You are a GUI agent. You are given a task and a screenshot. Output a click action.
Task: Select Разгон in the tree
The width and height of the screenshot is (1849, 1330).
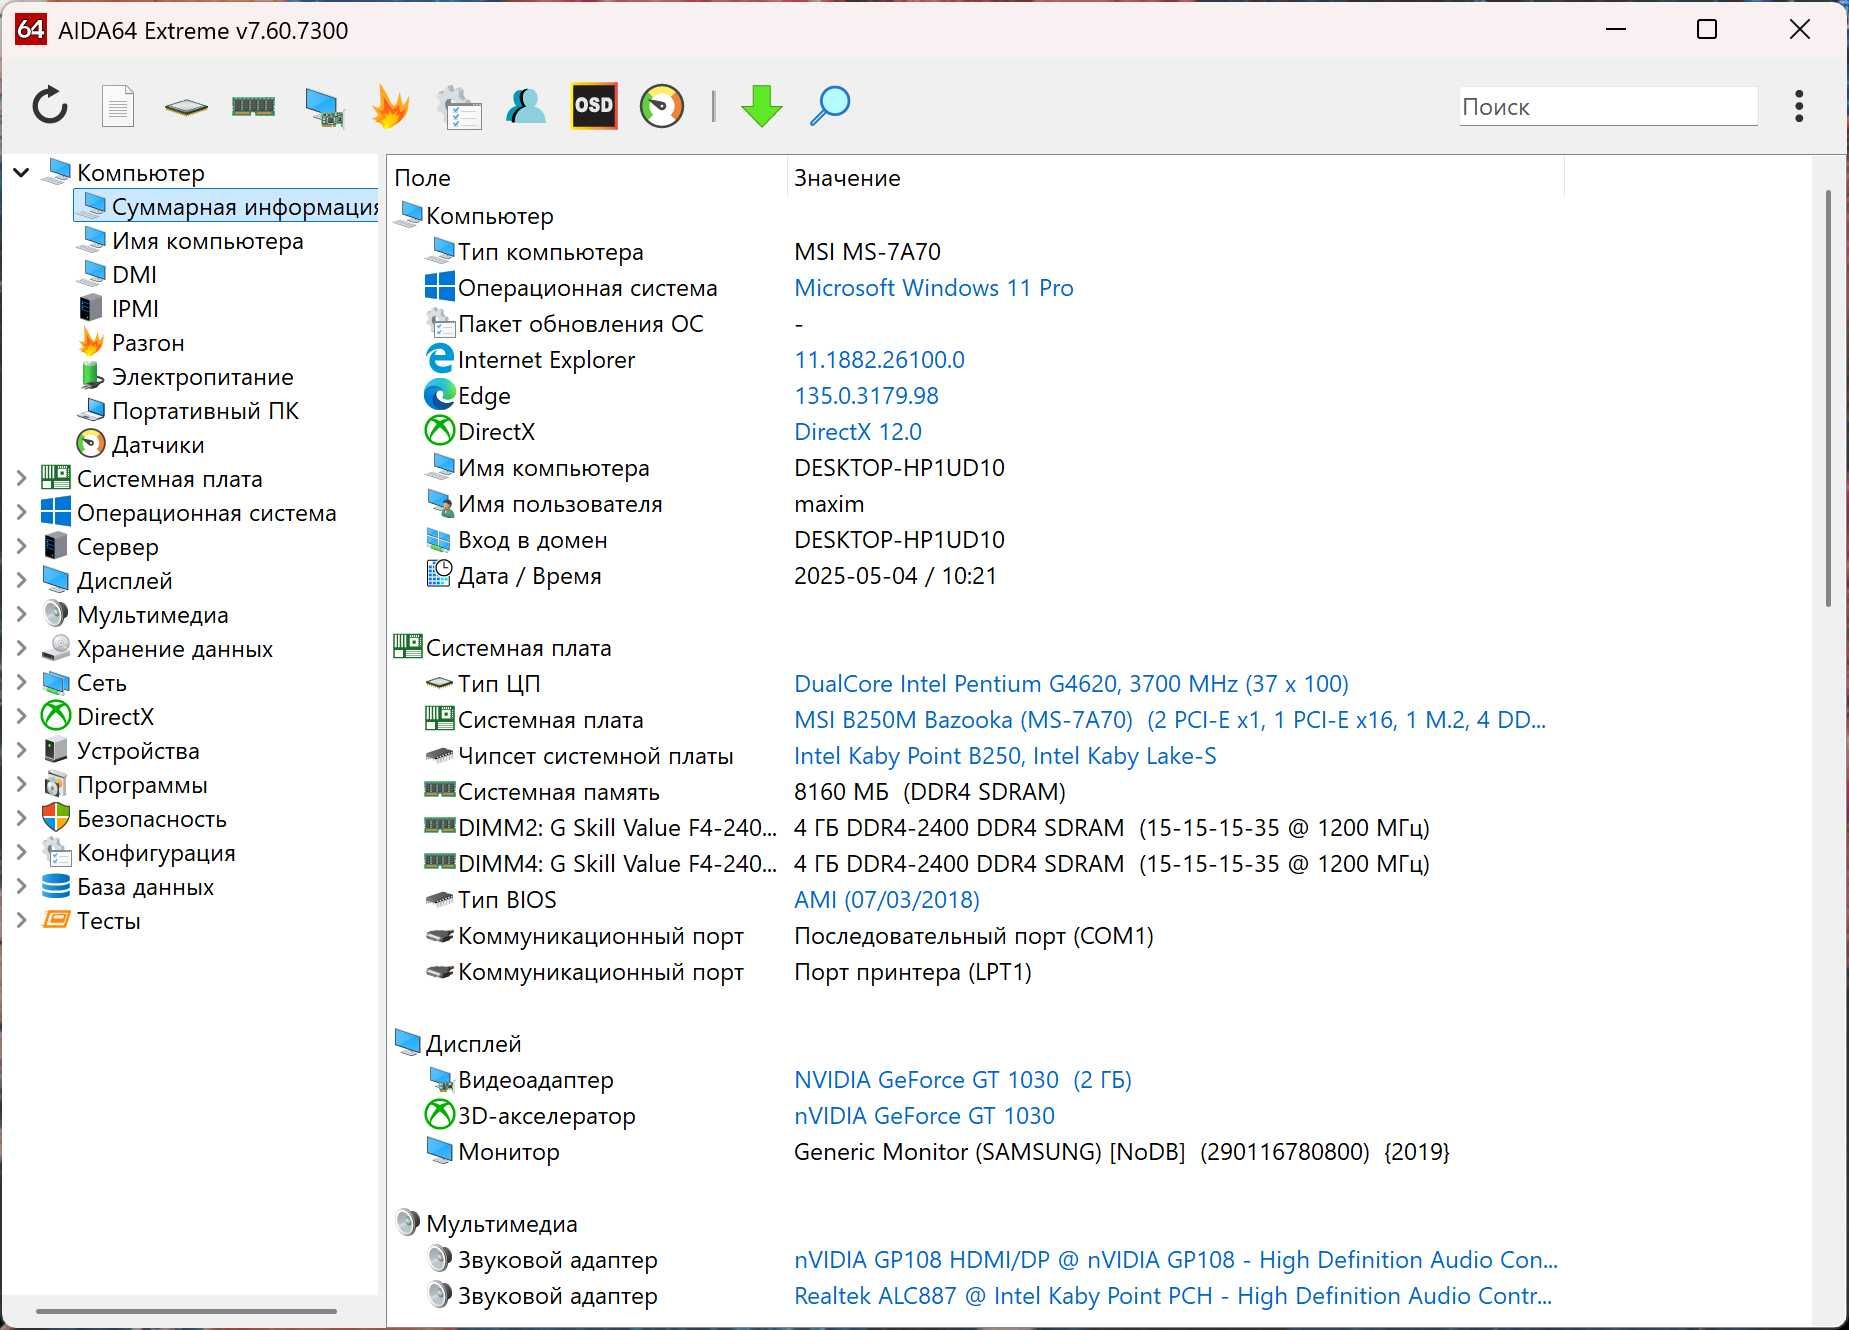tap(148, 343)
